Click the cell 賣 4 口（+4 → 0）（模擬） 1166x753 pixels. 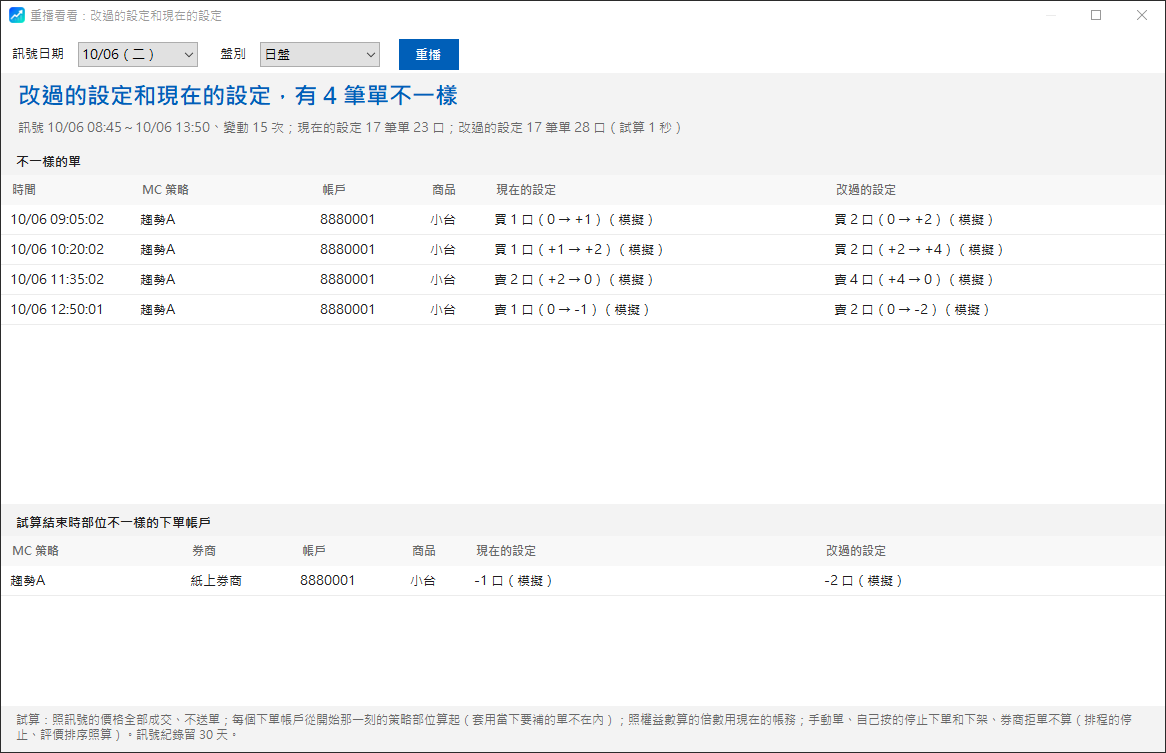coord(914,279)
